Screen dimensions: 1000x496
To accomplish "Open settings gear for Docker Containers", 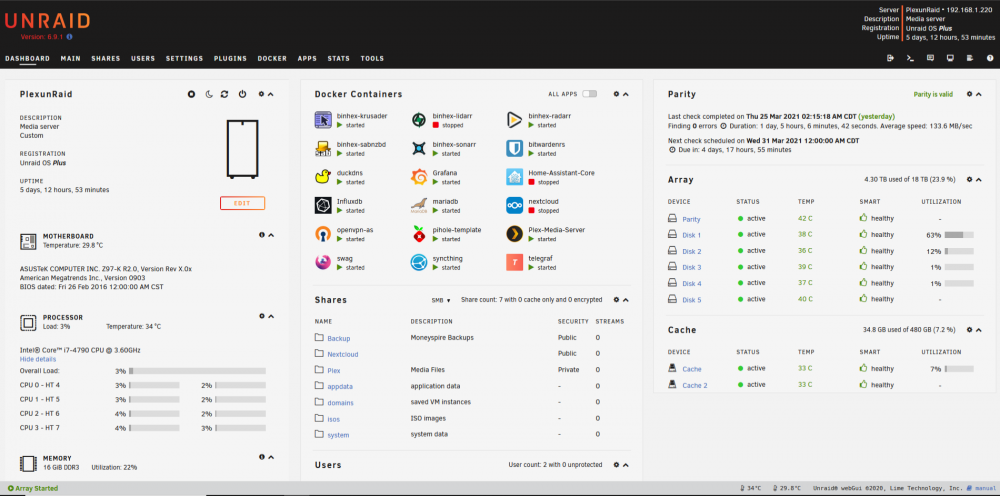I will pos(616,94).
